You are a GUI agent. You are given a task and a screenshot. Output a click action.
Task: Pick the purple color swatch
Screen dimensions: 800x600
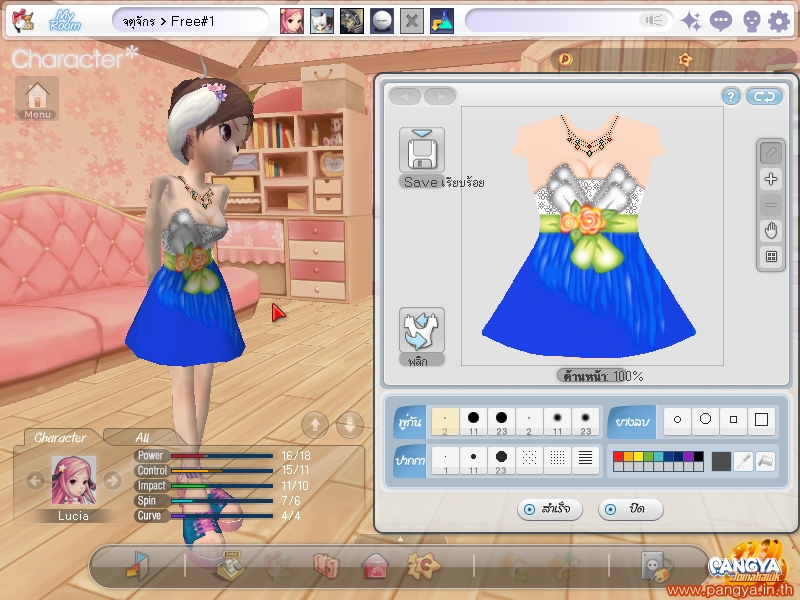point(688,456)
